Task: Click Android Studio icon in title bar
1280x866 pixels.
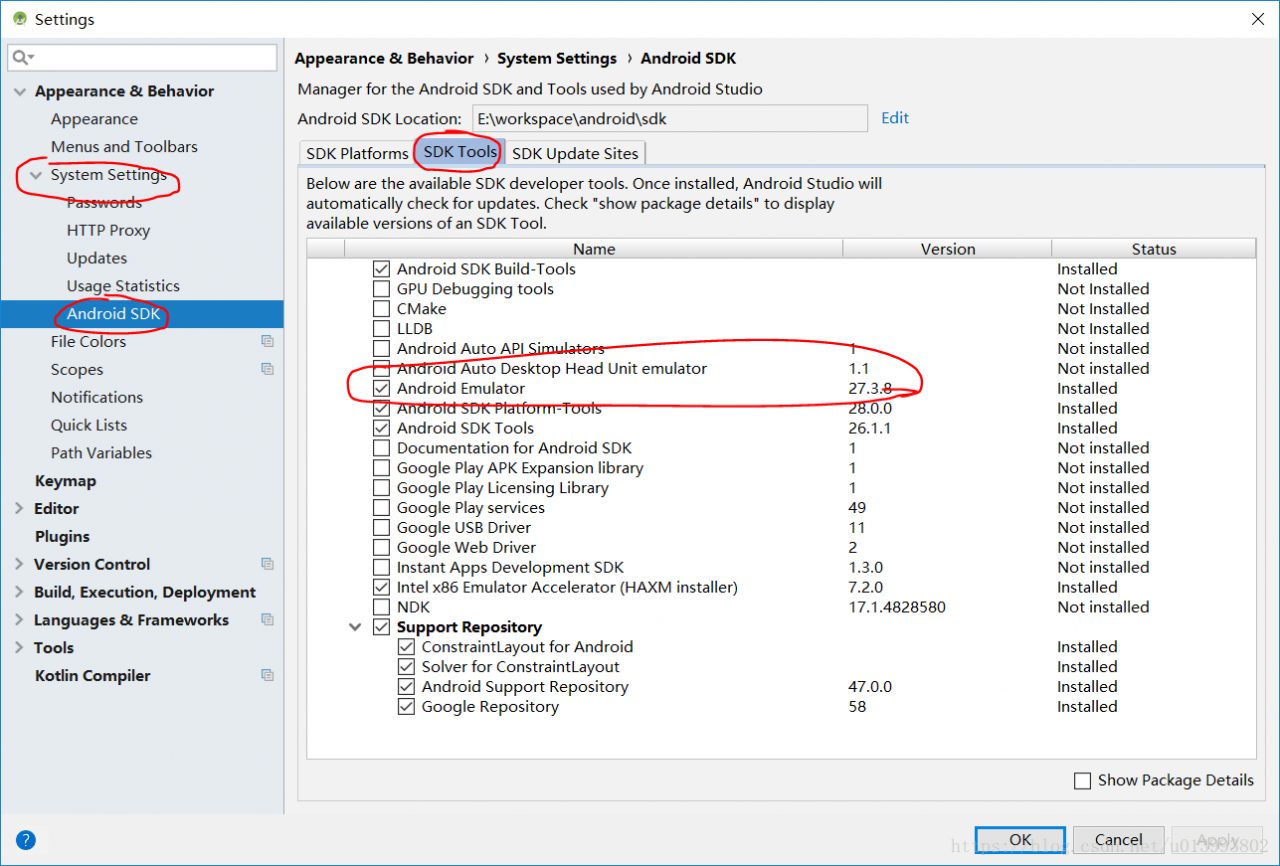Action: [19, 18]
